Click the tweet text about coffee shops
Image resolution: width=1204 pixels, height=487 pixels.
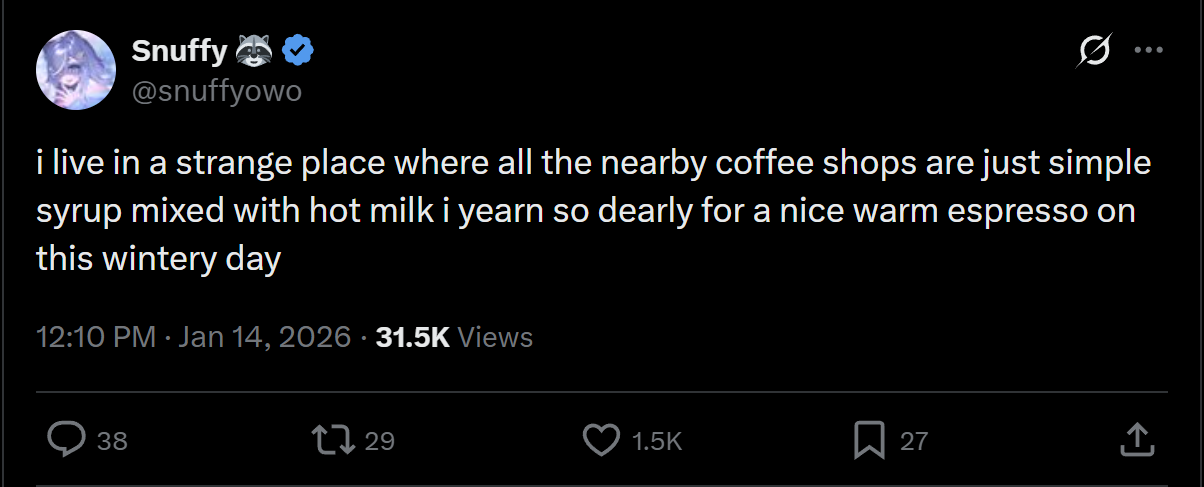point(593,211)
